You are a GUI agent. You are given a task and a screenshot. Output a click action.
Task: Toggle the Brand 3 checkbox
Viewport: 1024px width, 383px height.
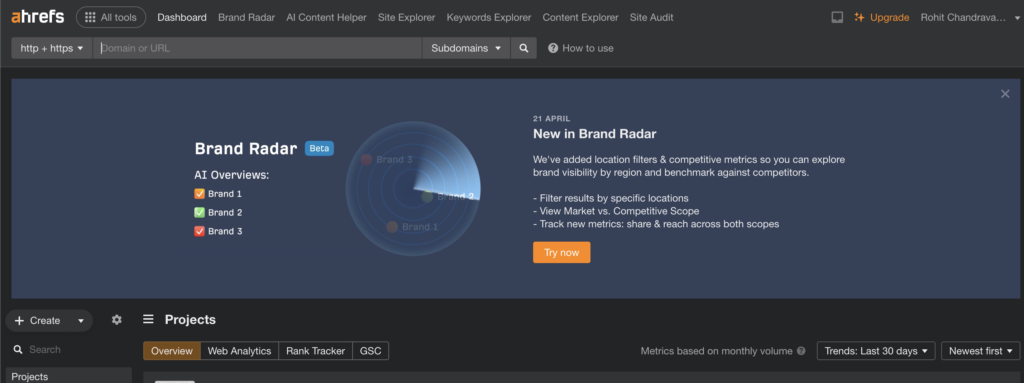[200, 231]
